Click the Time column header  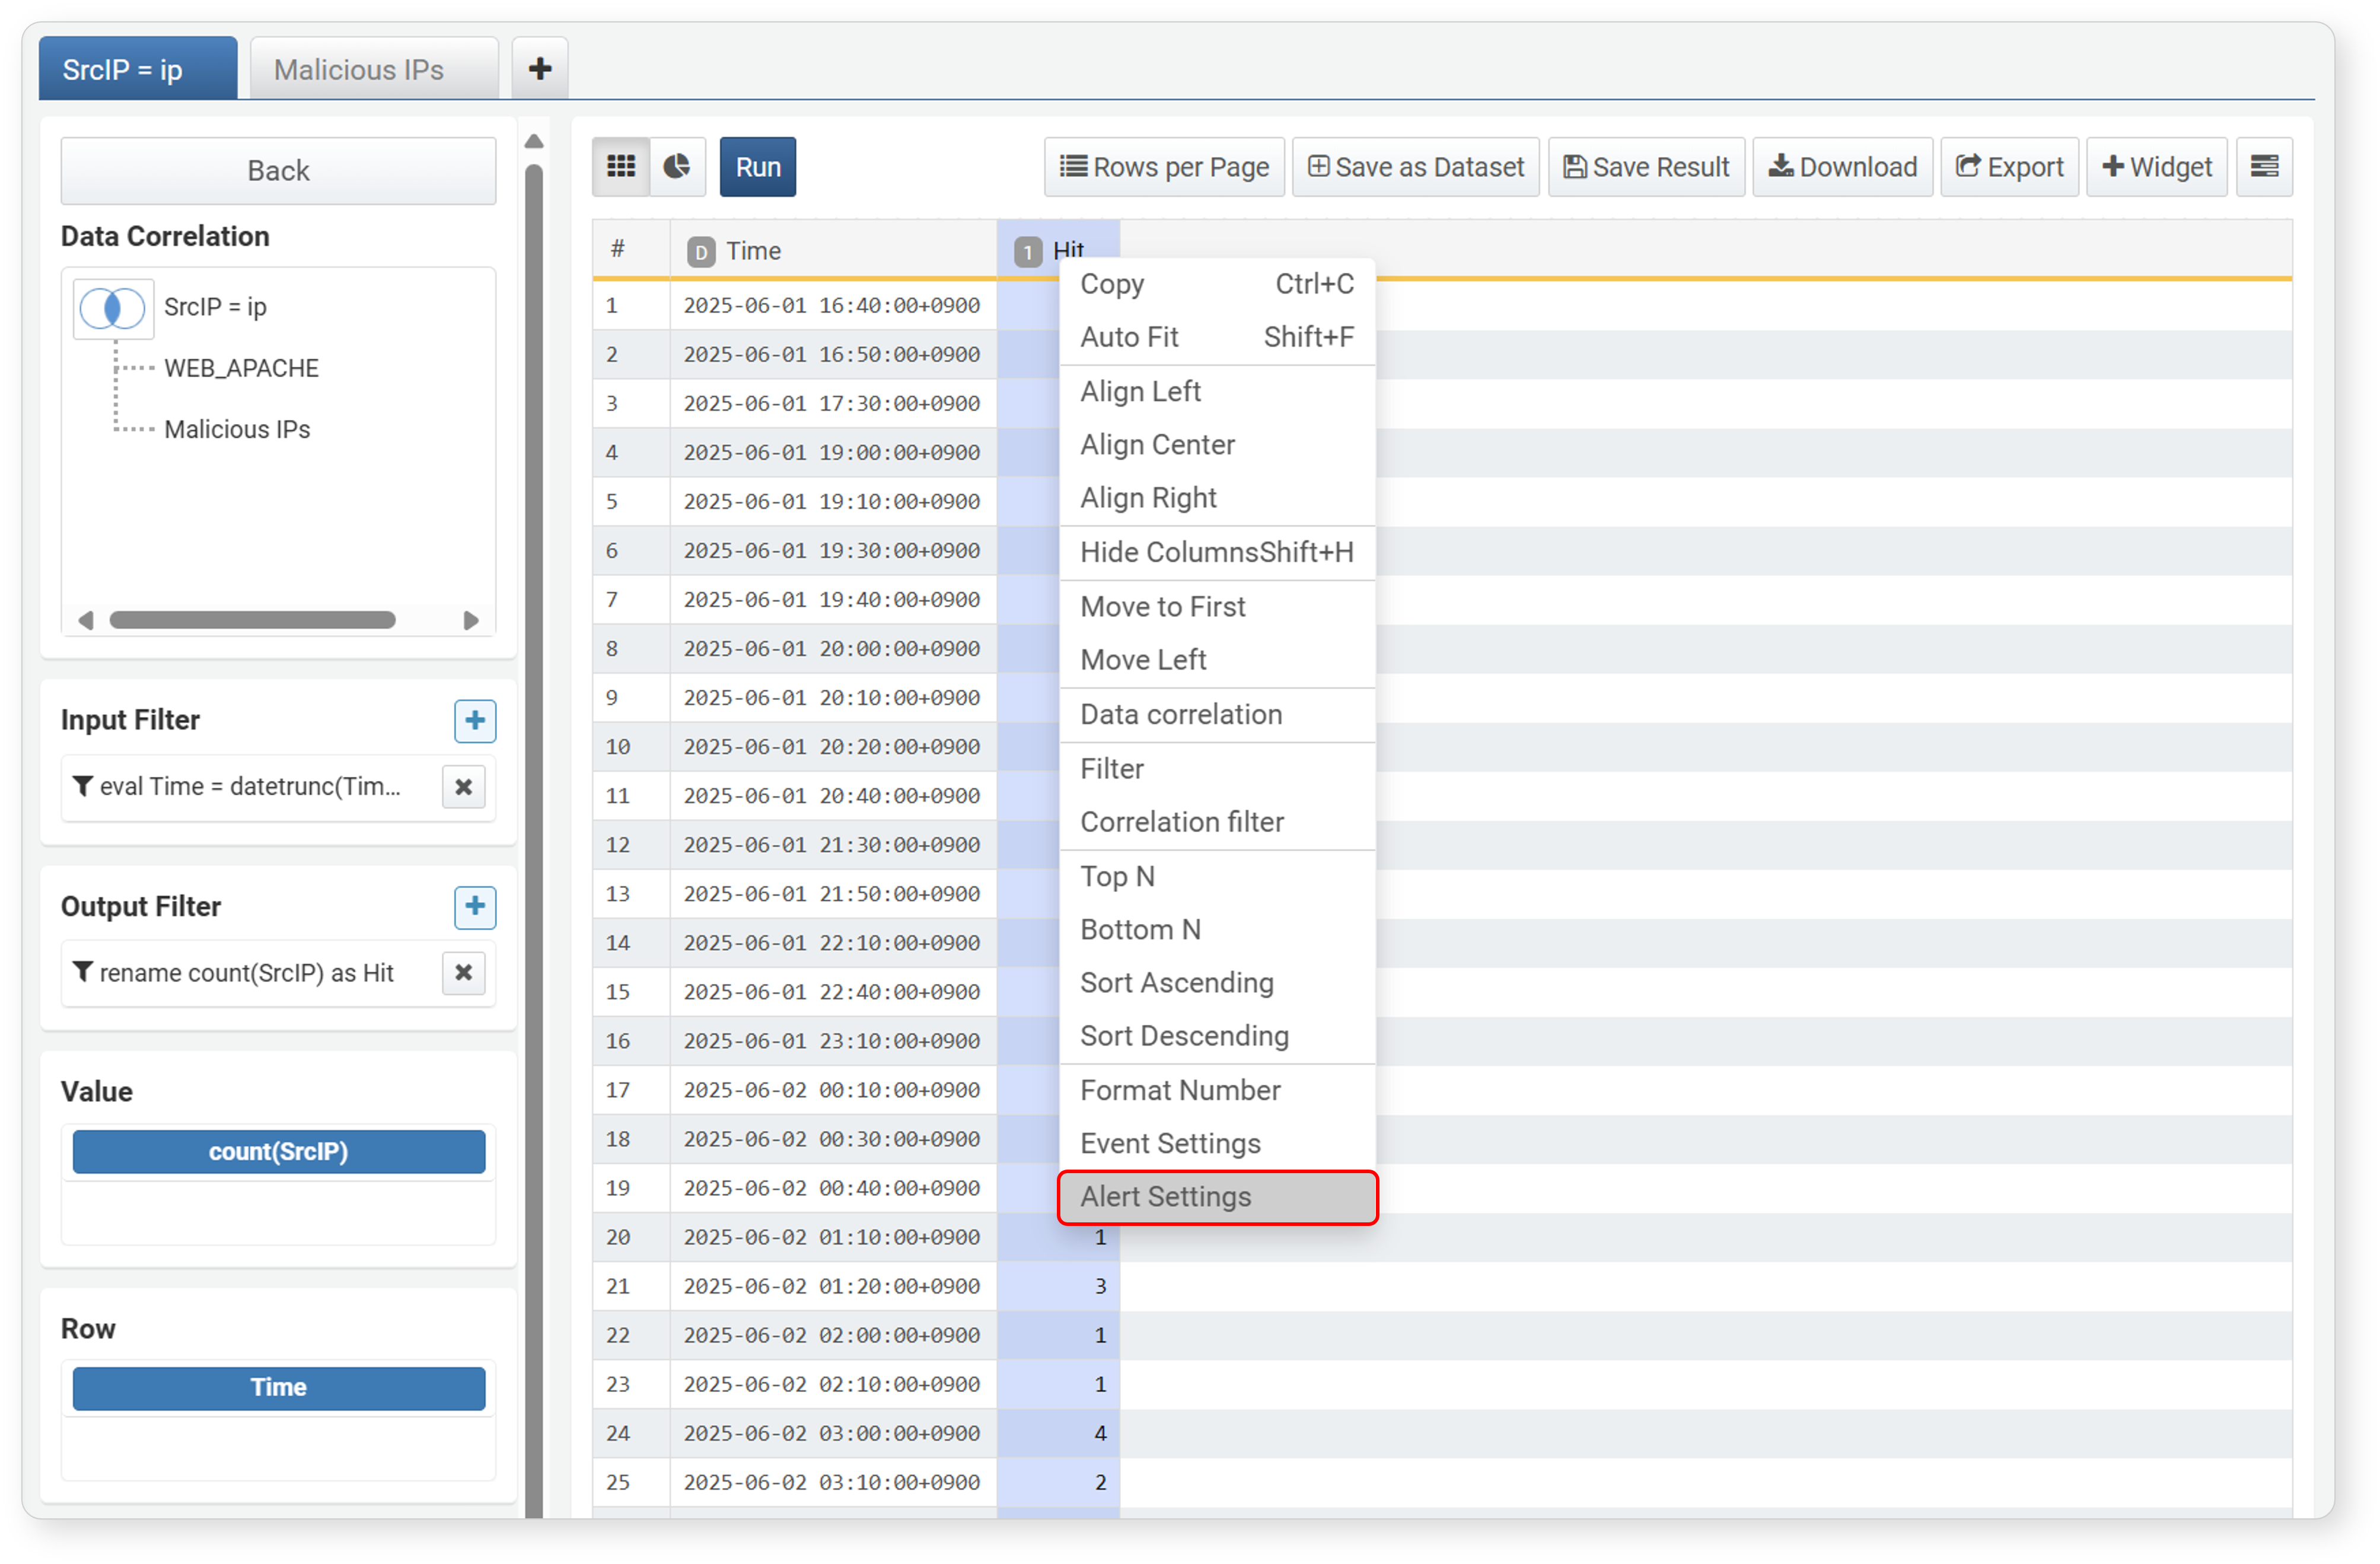click(834, 250)
